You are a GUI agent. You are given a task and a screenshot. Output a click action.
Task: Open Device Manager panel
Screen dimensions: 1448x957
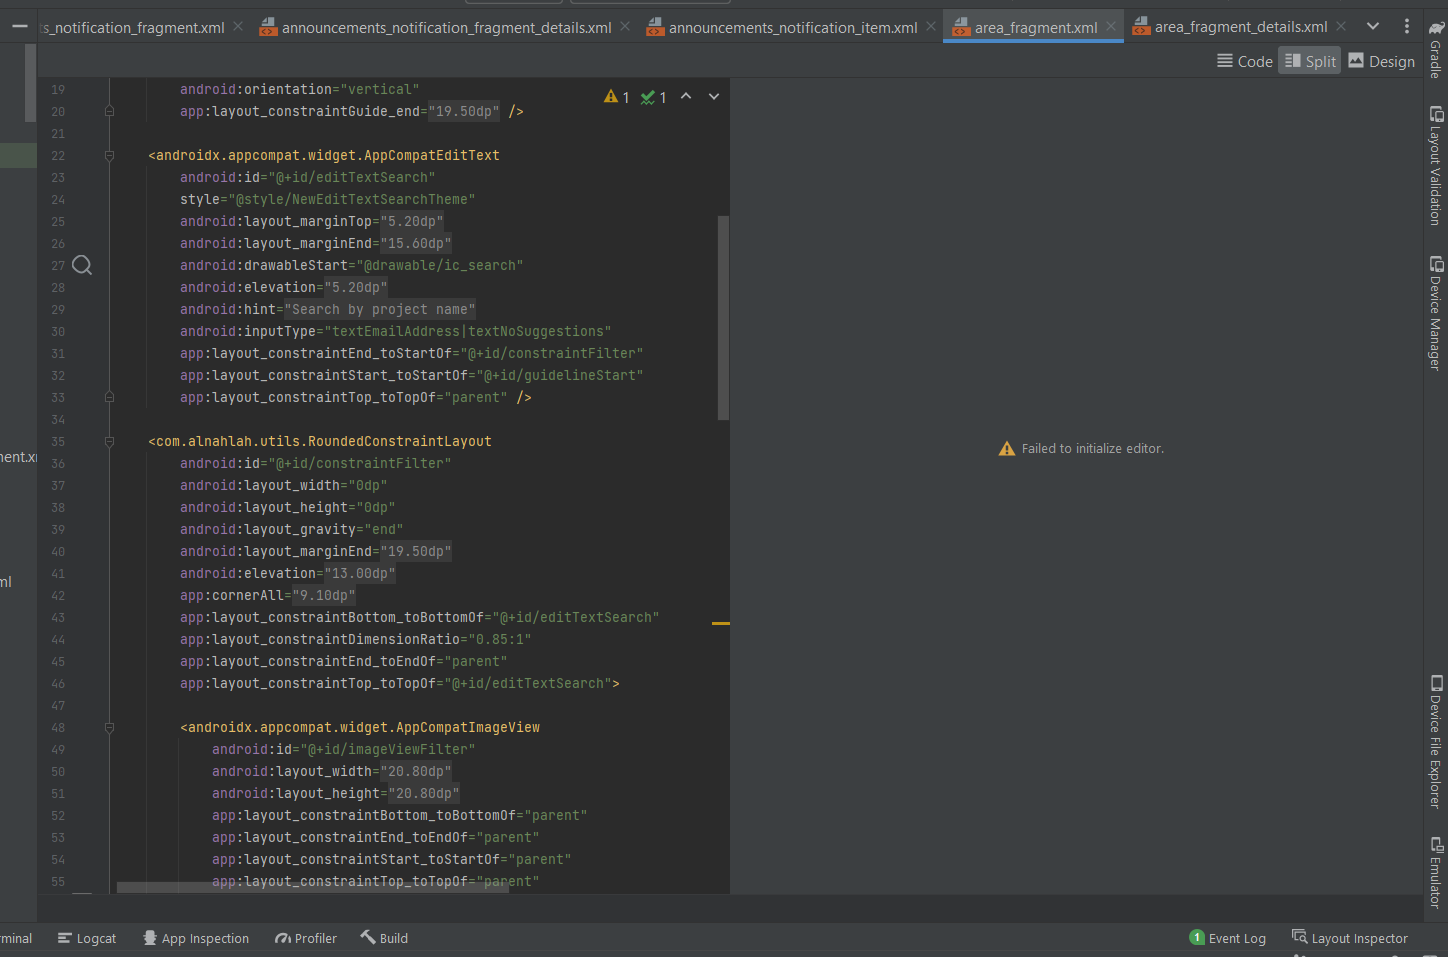pos(1435,314)
